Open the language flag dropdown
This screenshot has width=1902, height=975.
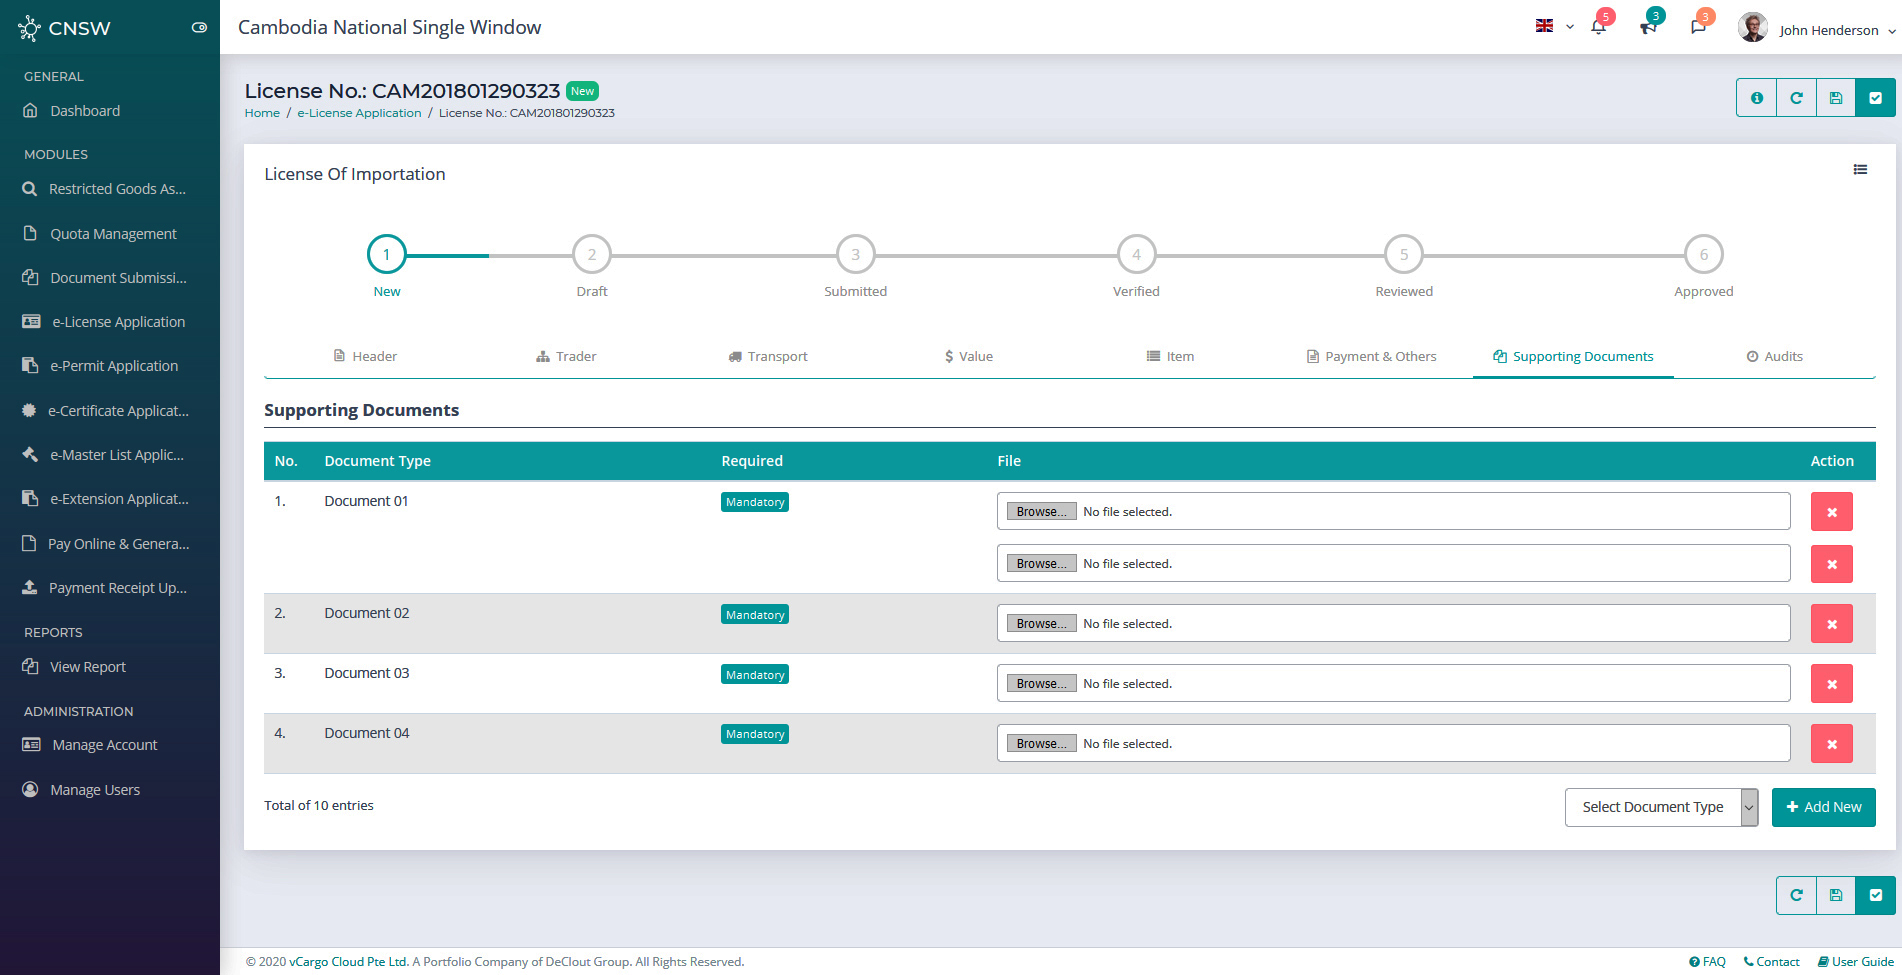1554,27
